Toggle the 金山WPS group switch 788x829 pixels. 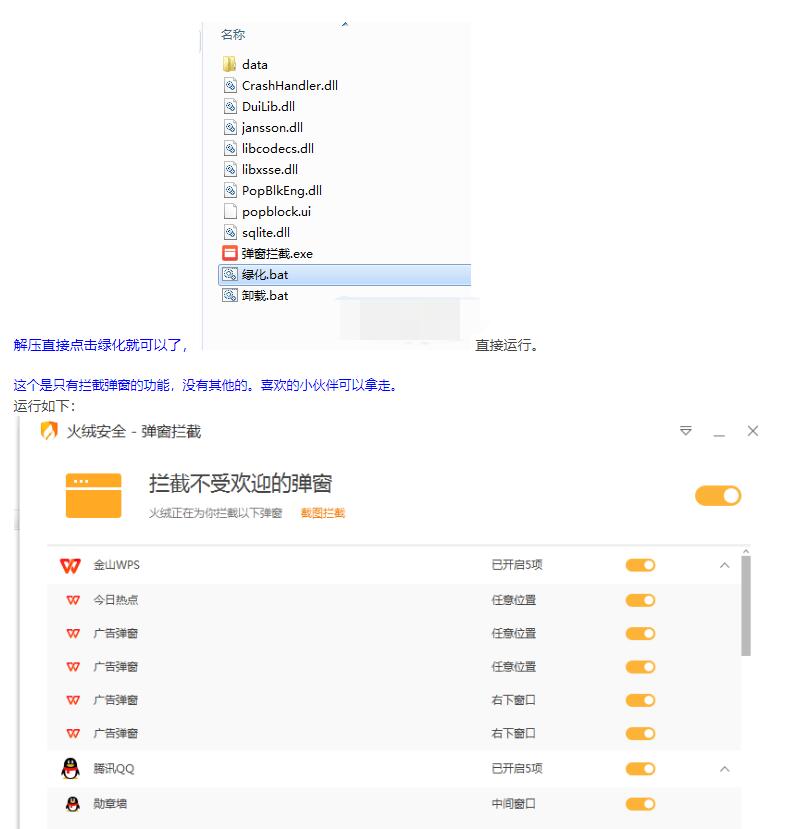640,565
